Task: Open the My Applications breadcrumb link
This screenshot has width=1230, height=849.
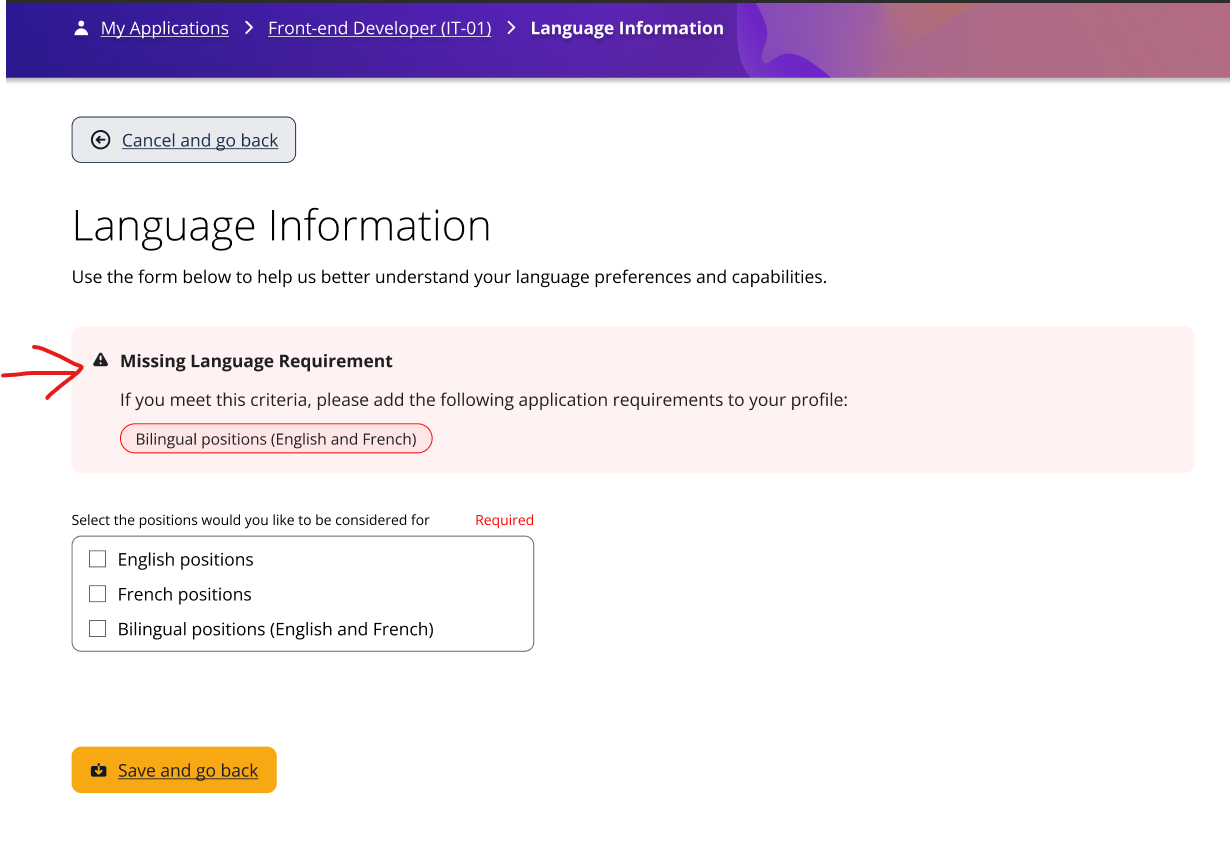Action: tap(164, 27)
